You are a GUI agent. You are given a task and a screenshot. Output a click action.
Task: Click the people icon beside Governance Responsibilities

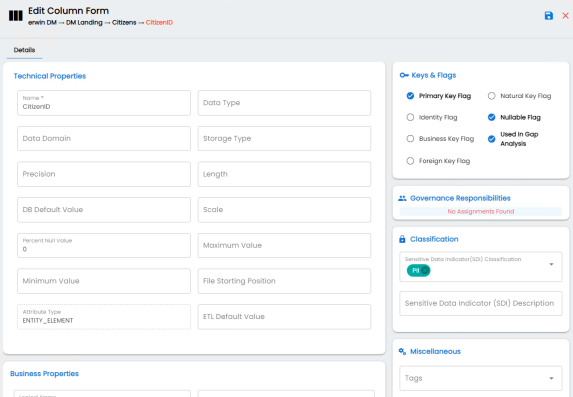tap(402, 198)
